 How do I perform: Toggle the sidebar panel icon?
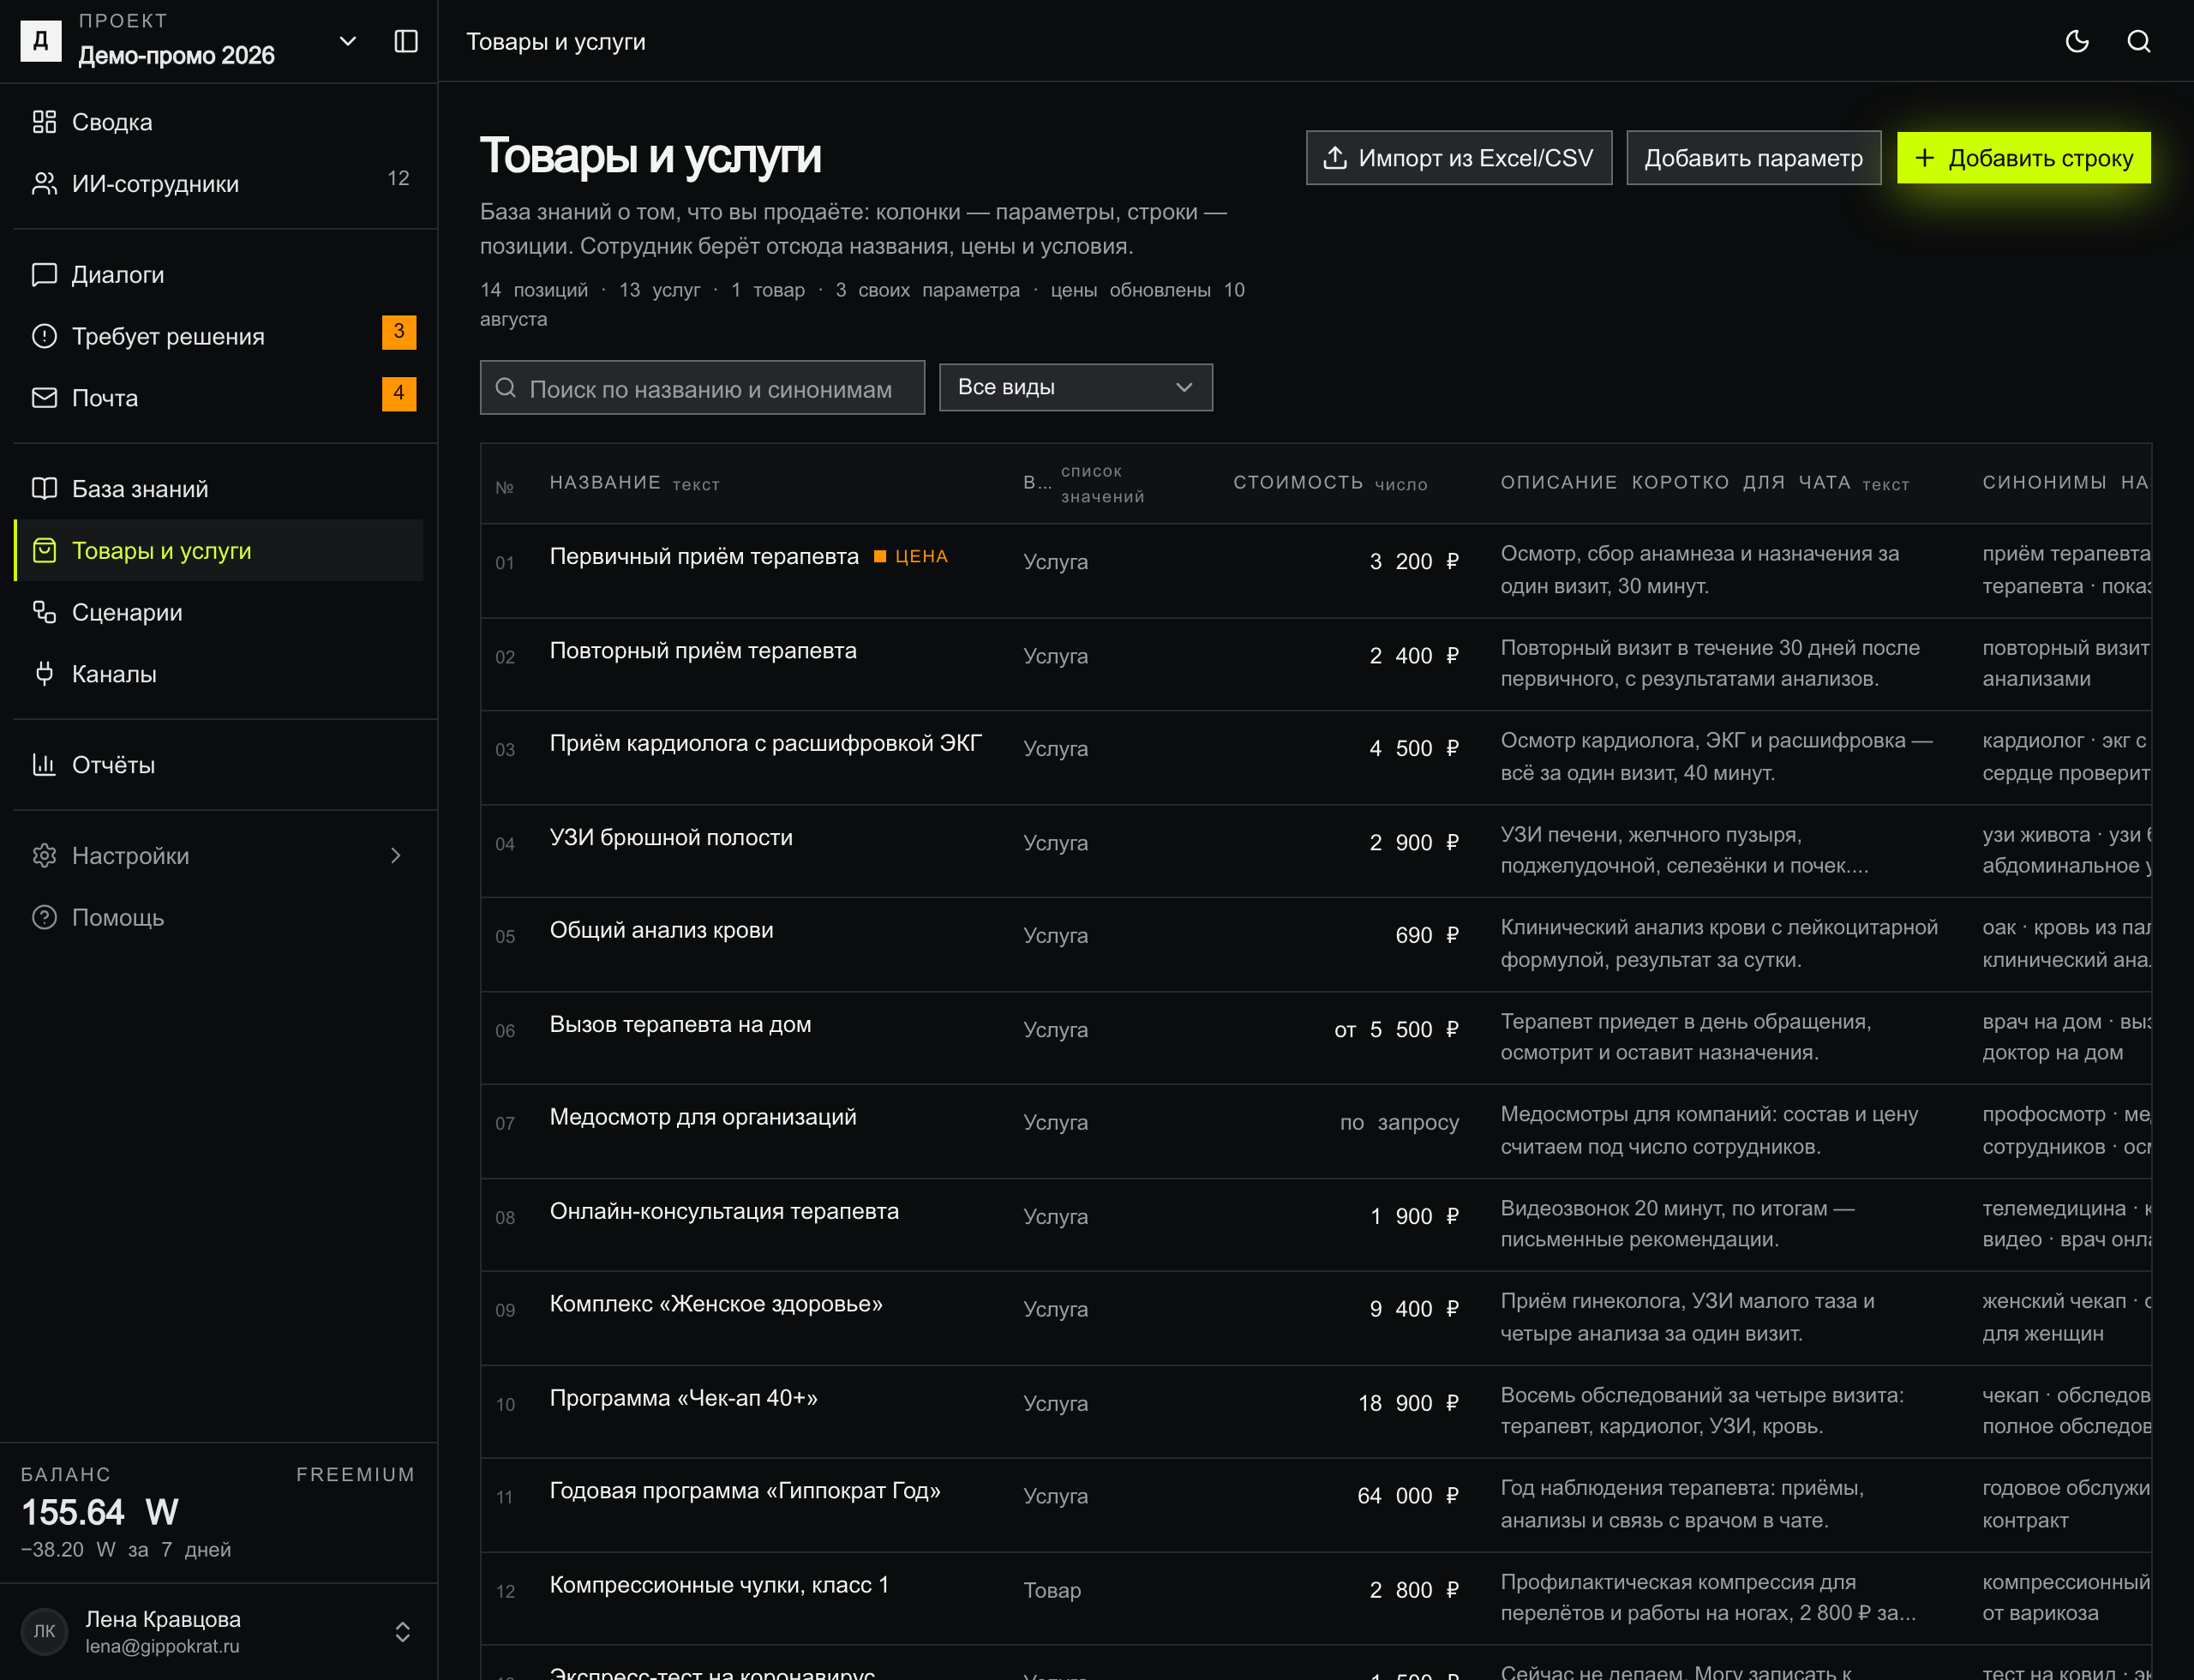[405, 41]
